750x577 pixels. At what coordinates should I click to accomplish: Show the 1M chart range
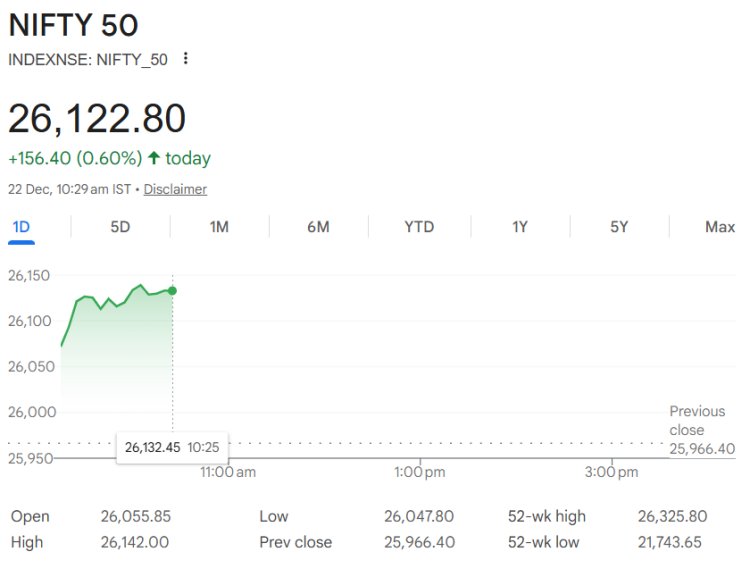219,227
